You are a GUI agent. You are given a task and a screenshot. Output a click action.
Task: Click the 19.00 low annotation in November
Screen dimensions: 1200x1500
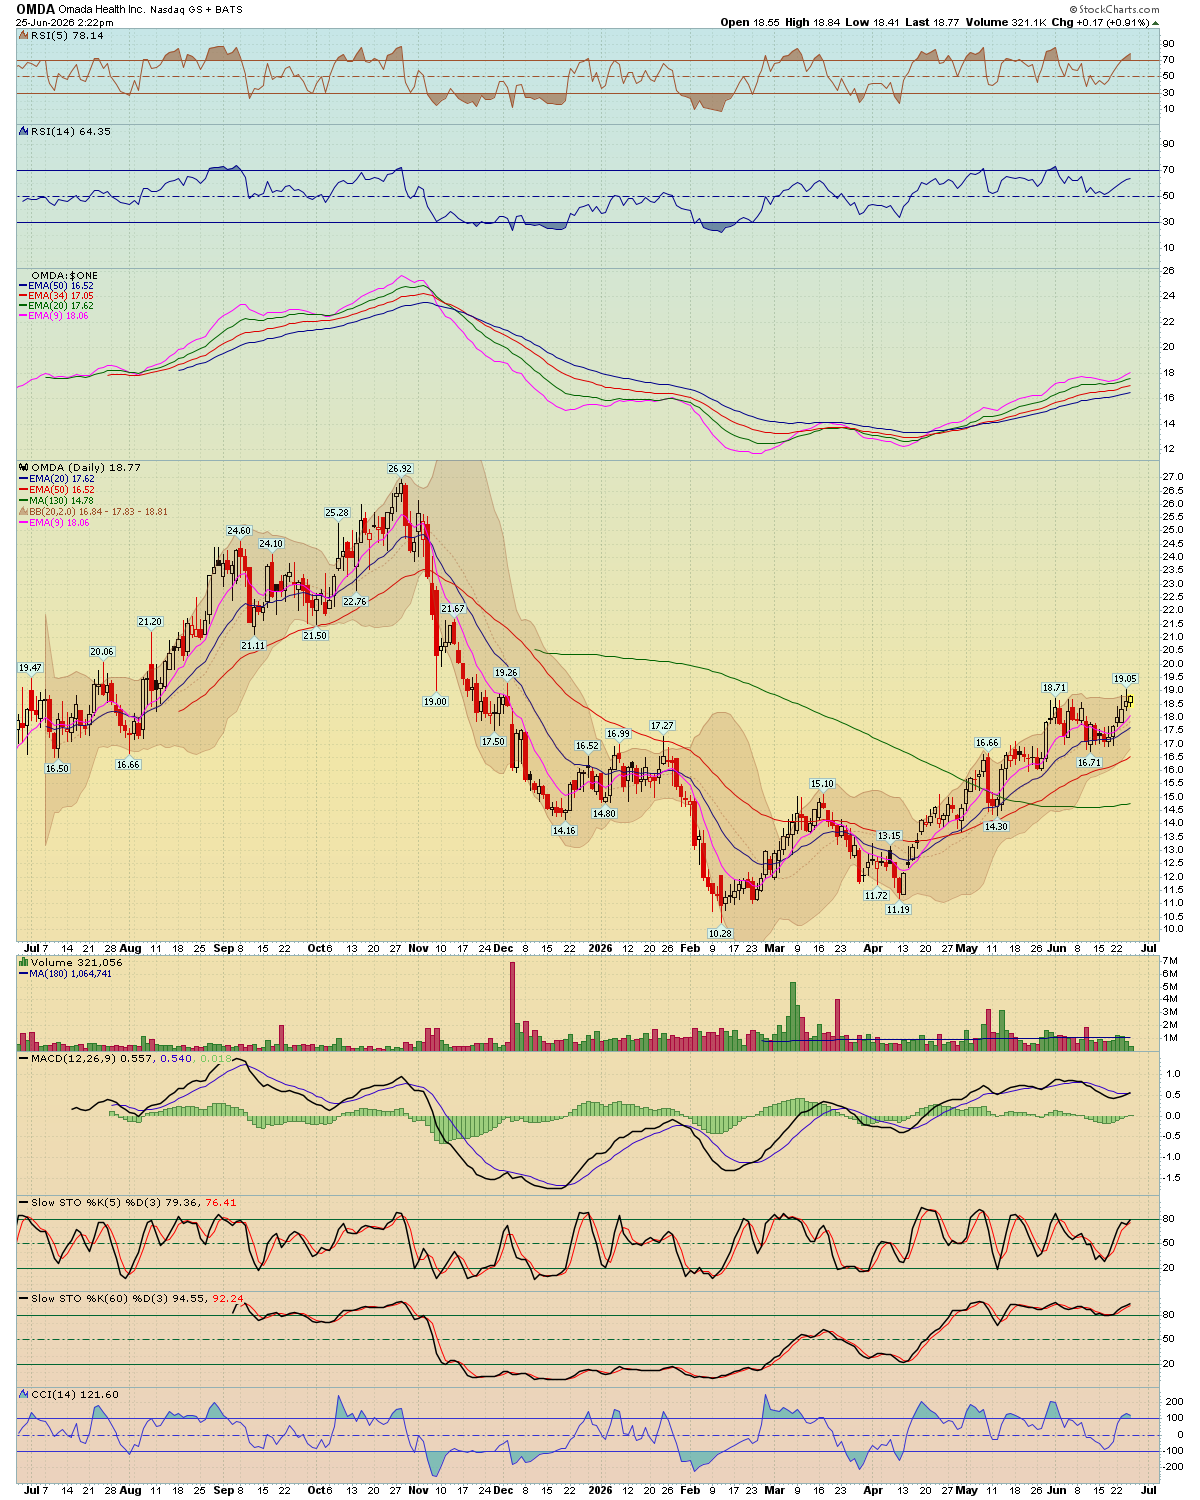pos(435,701)
